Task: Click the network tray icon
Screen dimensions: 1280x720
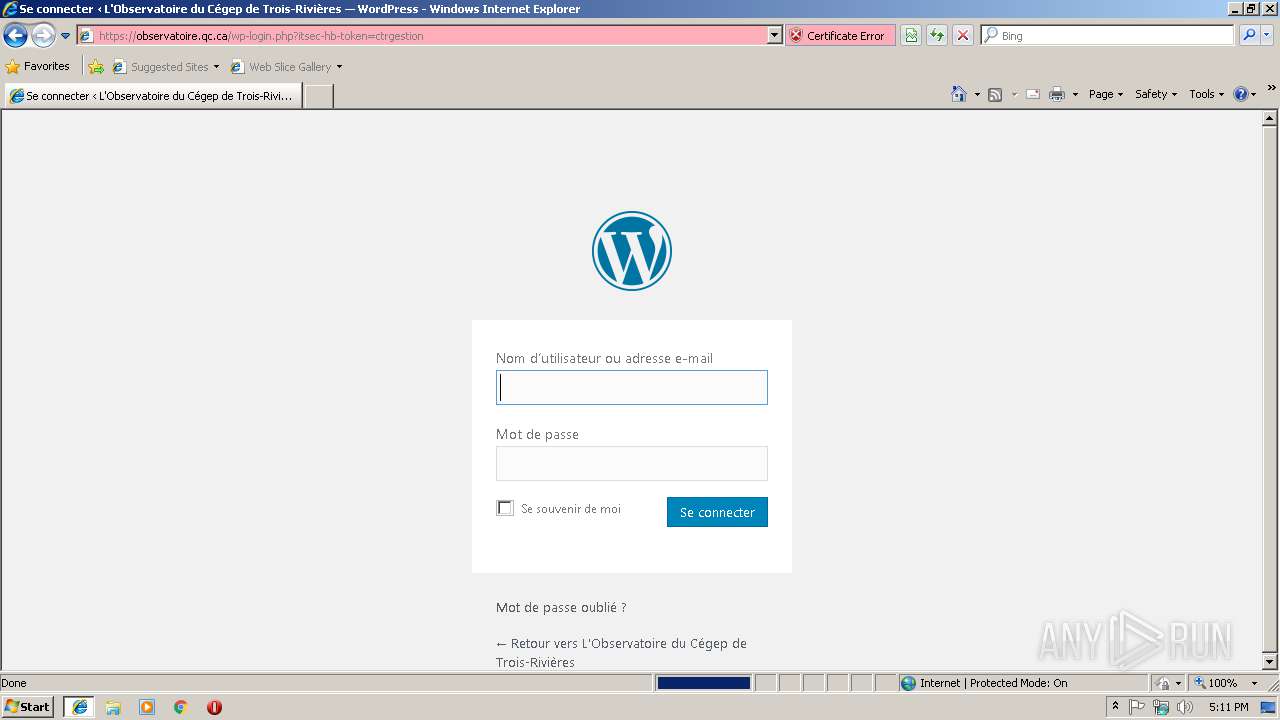Action: coord(1161,707)
